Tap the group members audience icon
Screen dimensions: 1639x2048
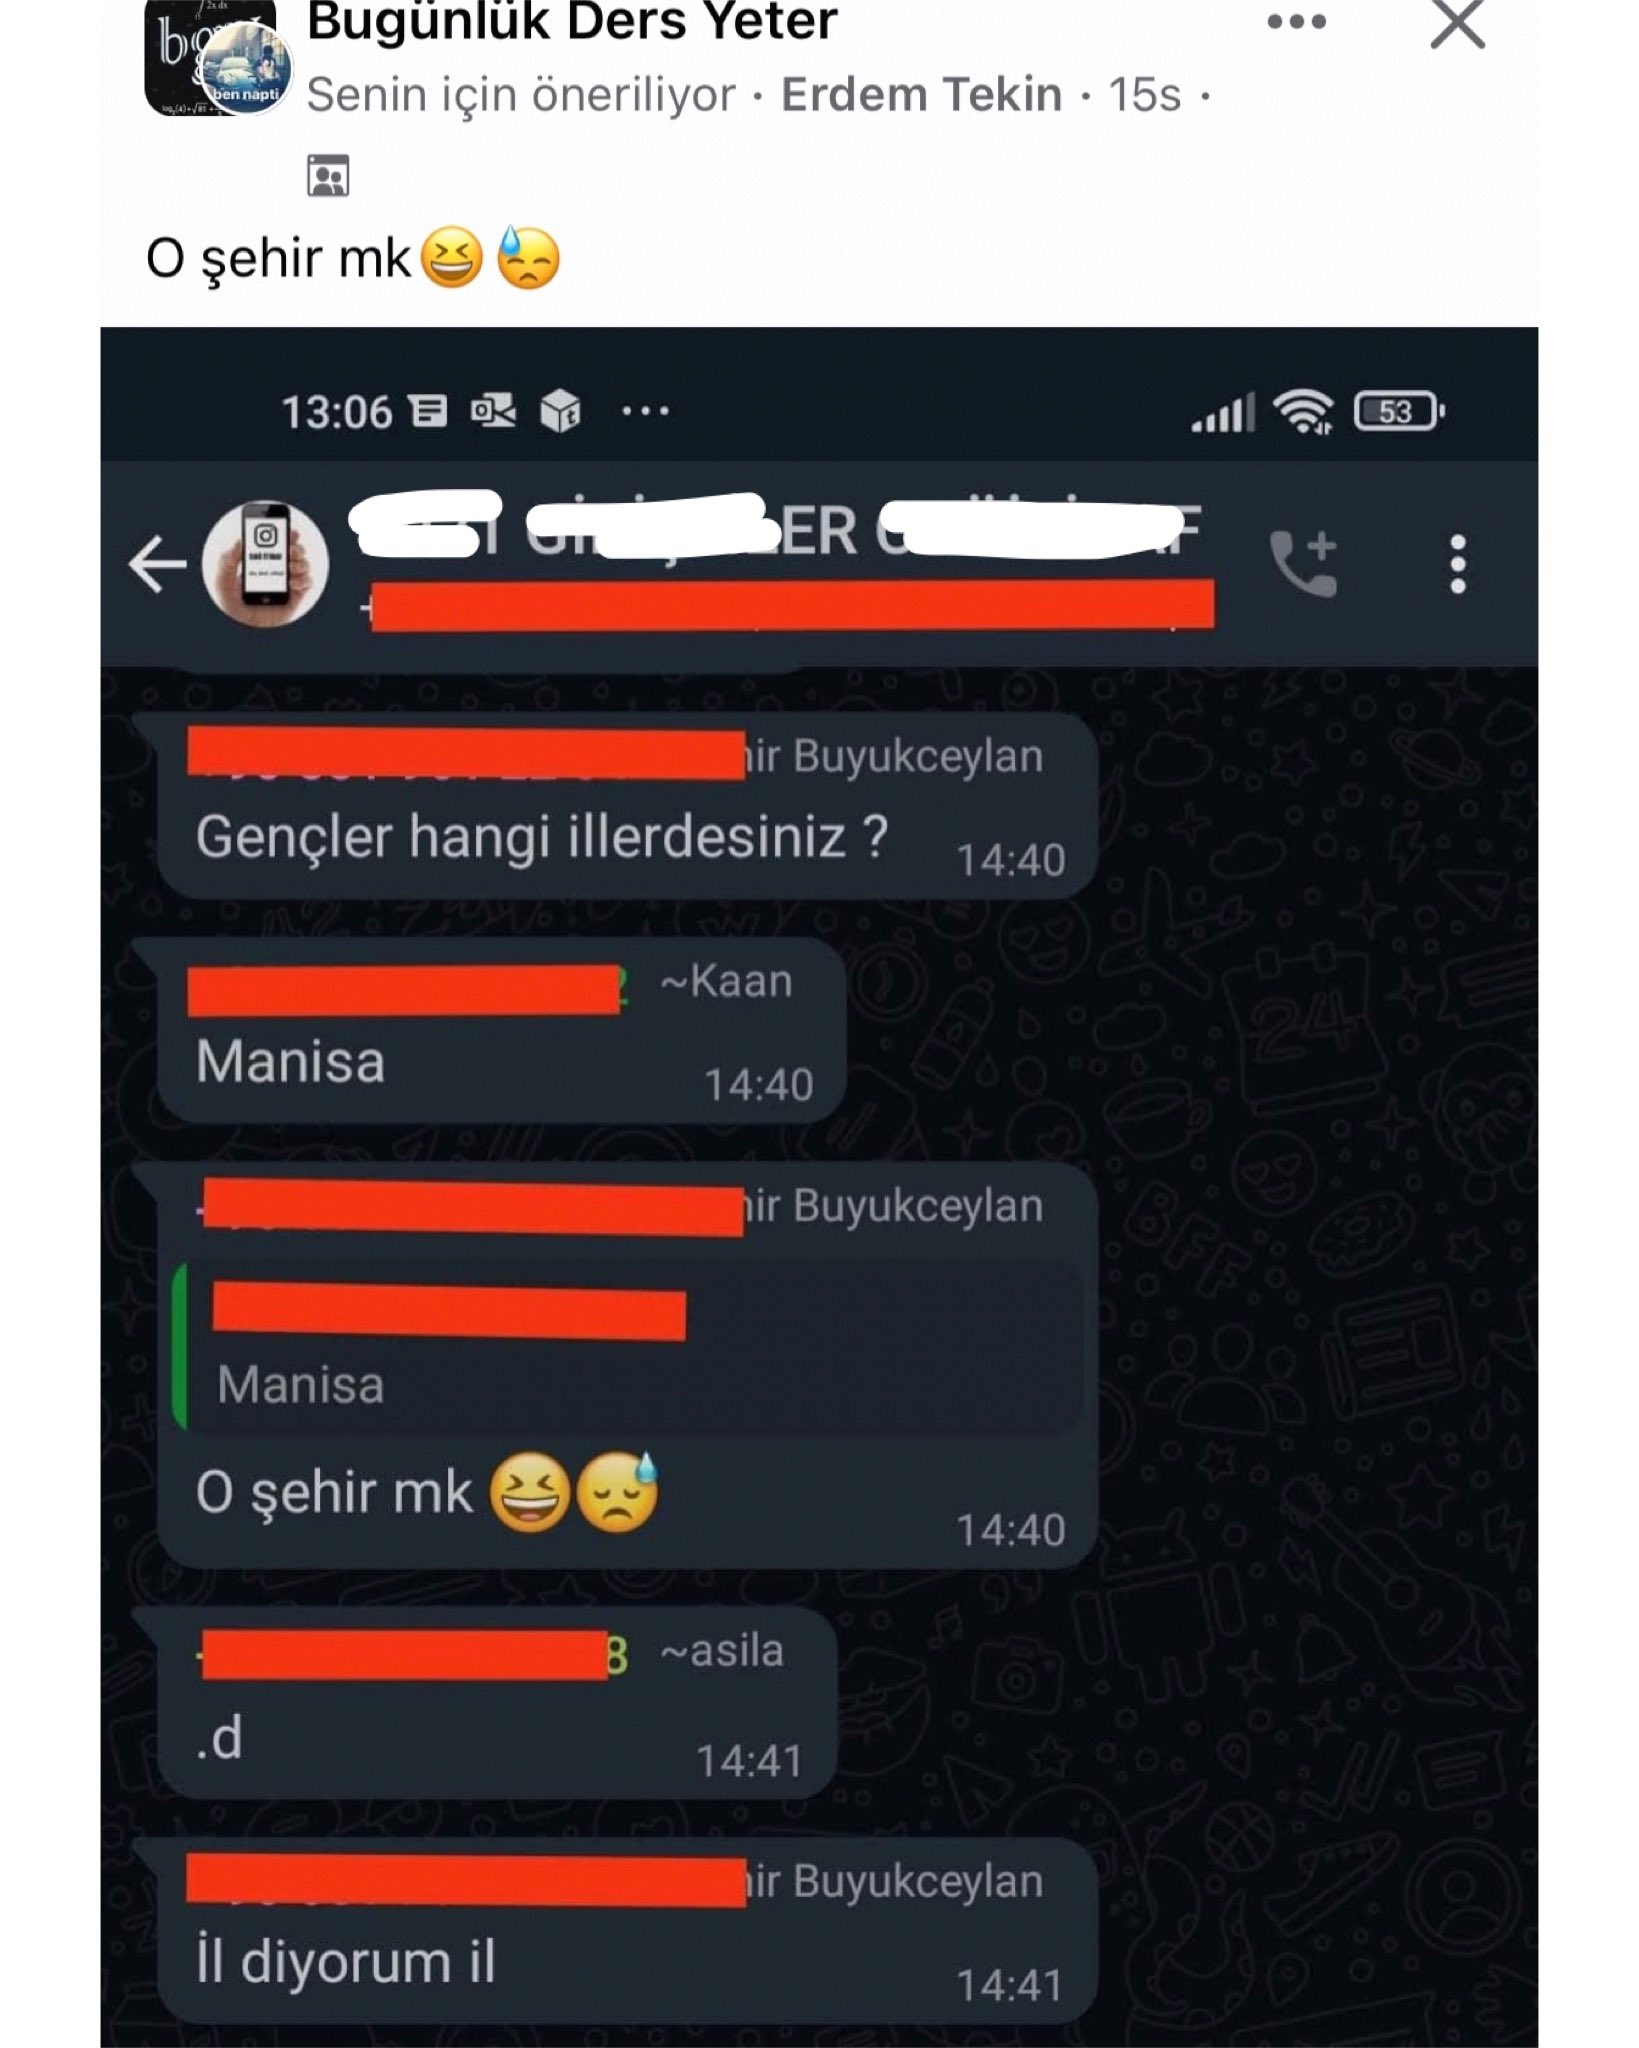click(x=328, y=176)
